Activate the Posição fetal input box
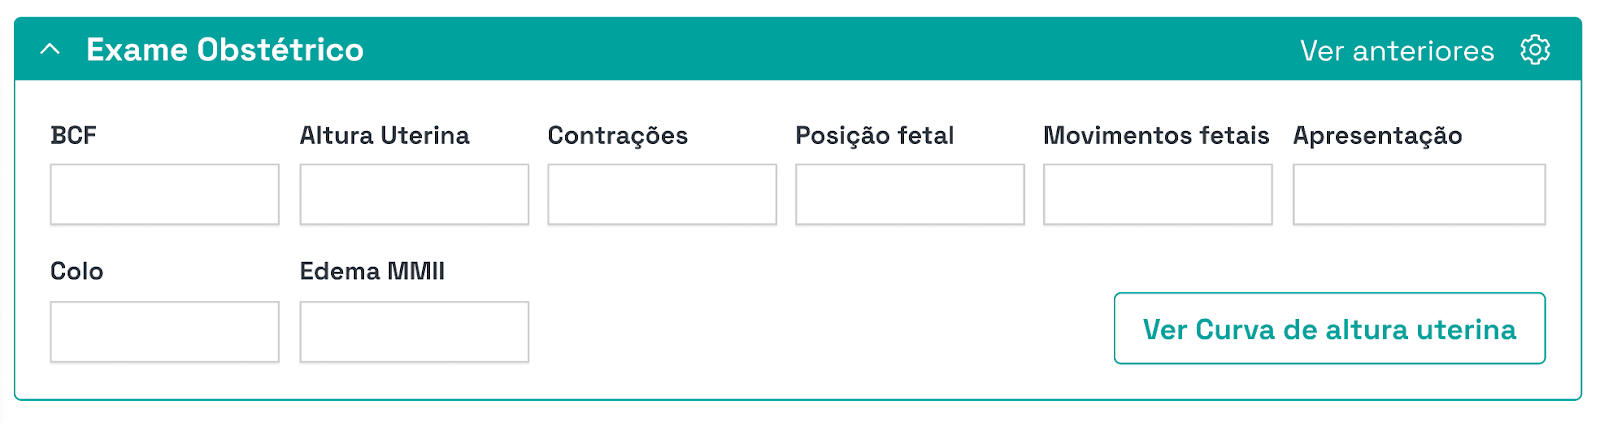 910,194
